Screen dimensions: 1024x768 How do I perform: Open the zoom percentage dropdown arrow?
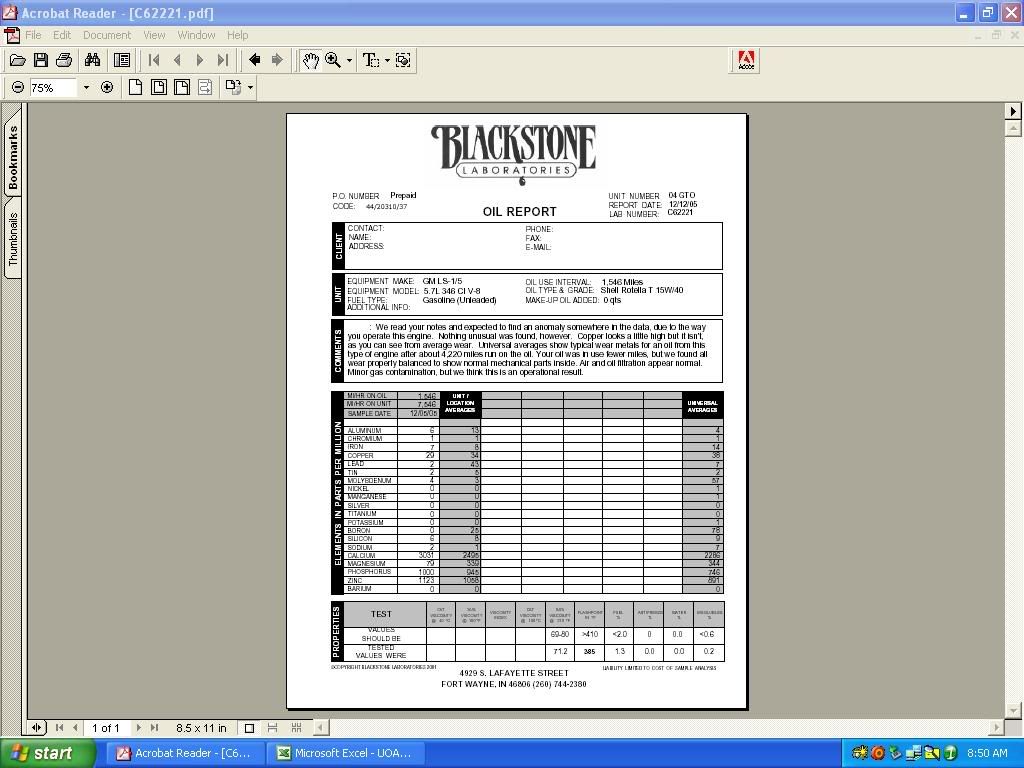[x=86, y=88]
